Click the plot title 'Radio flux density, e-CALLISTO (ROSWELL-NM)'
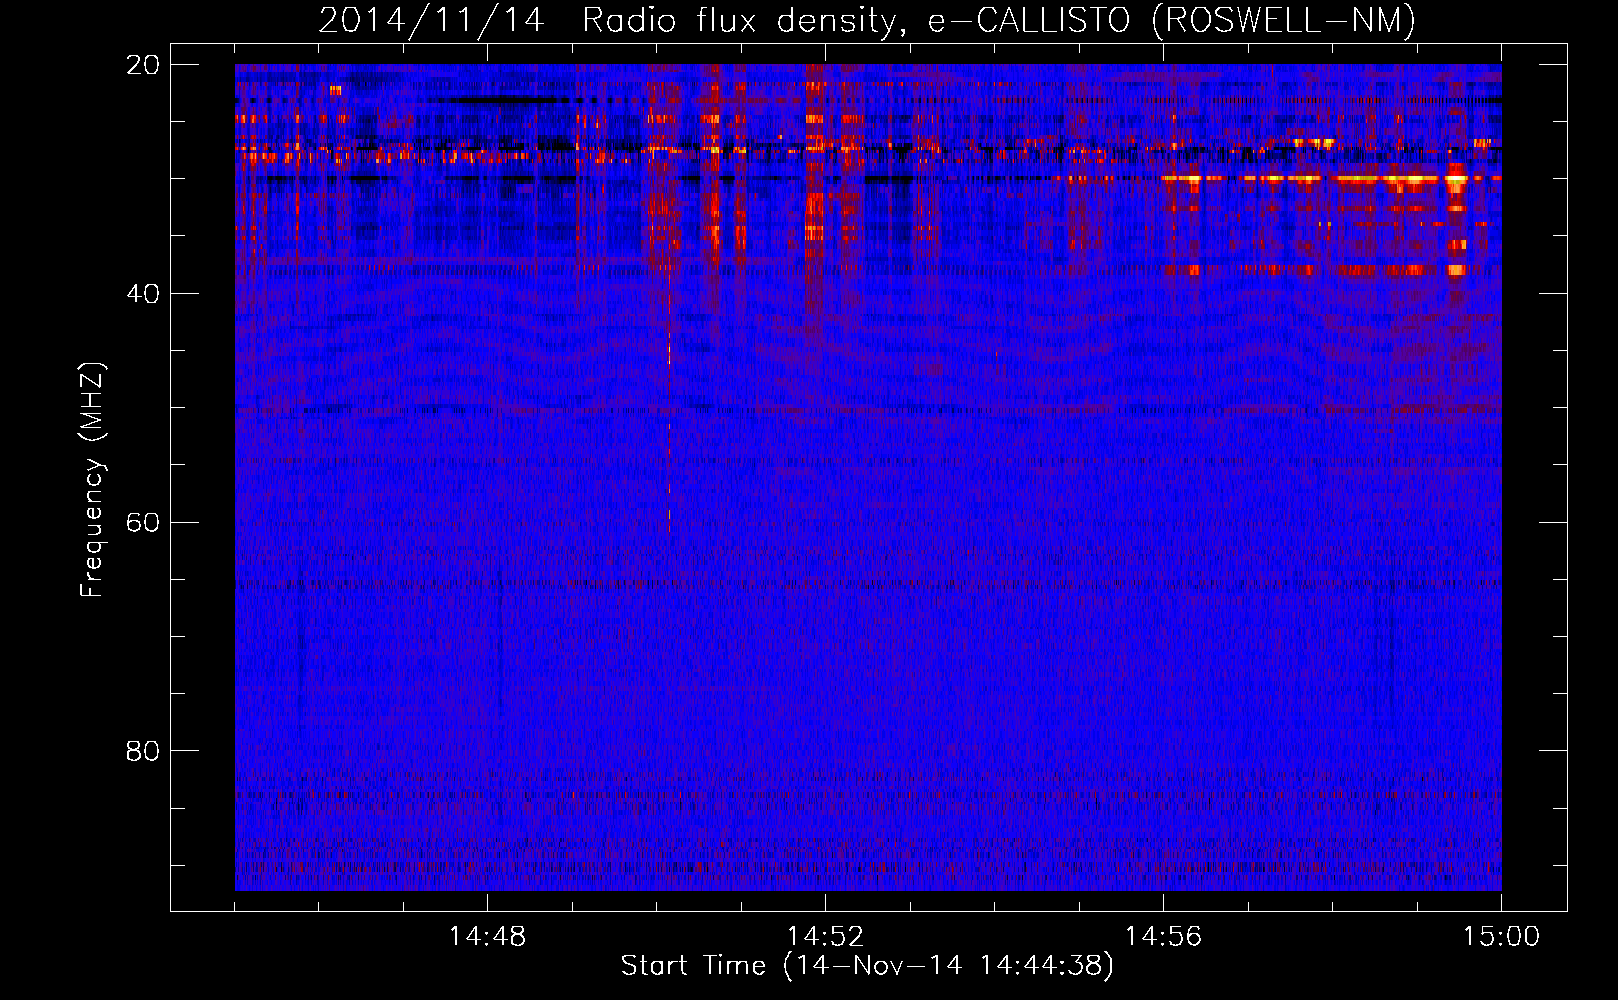 (999, 21)
